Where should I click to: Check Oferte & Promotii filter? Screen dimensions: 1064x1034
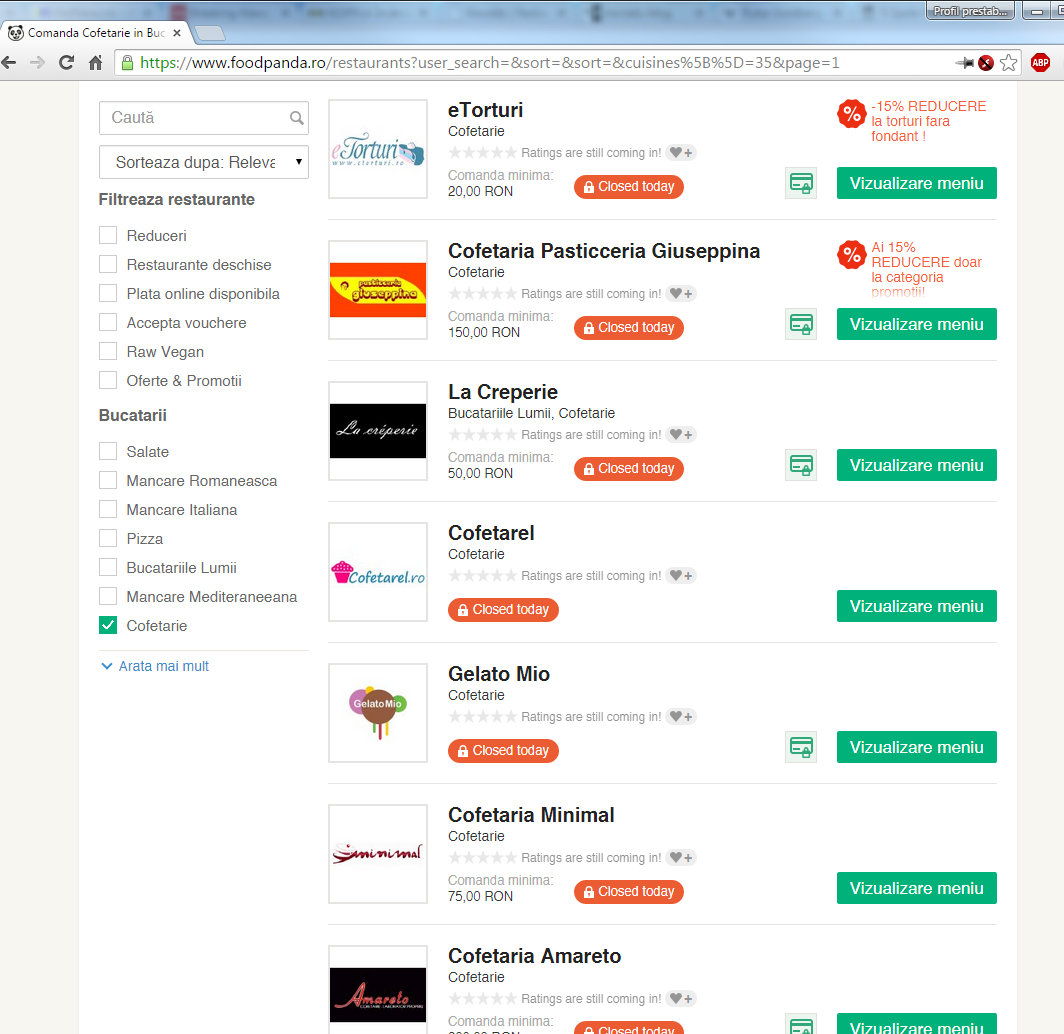tap(108, 381)
